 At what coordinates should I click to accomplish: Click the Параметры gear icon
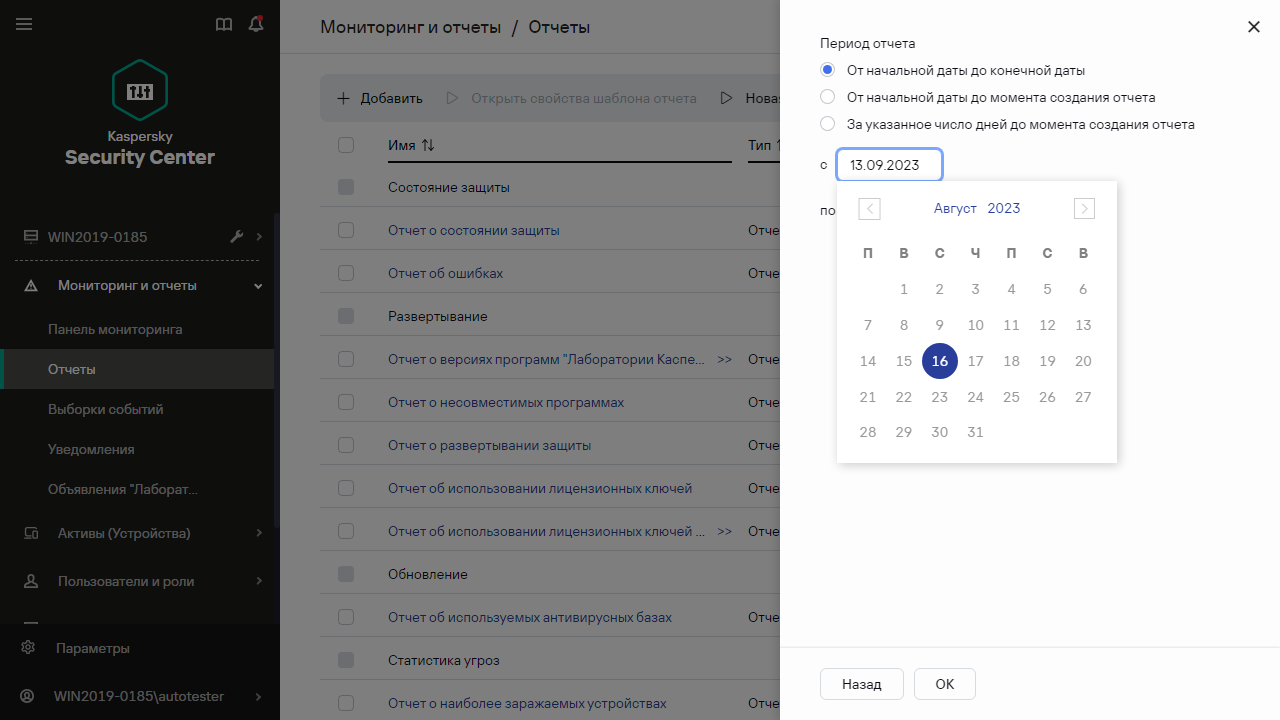(28, 648)
